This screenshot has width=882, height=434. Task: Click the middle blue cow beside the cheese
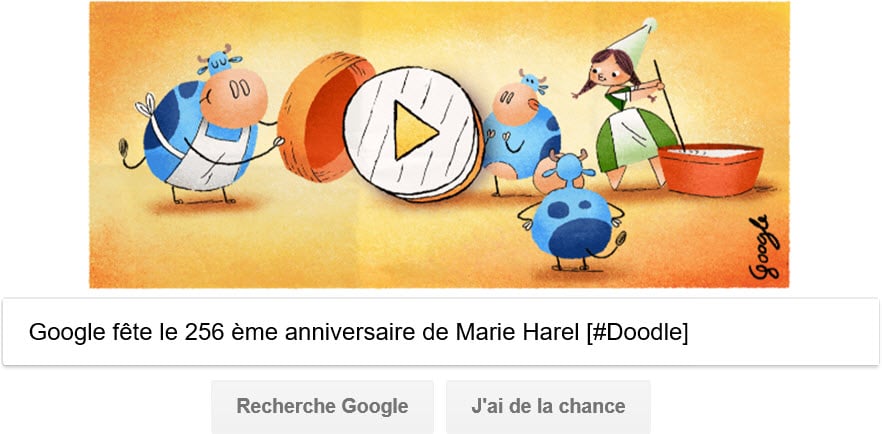(518, 133)
